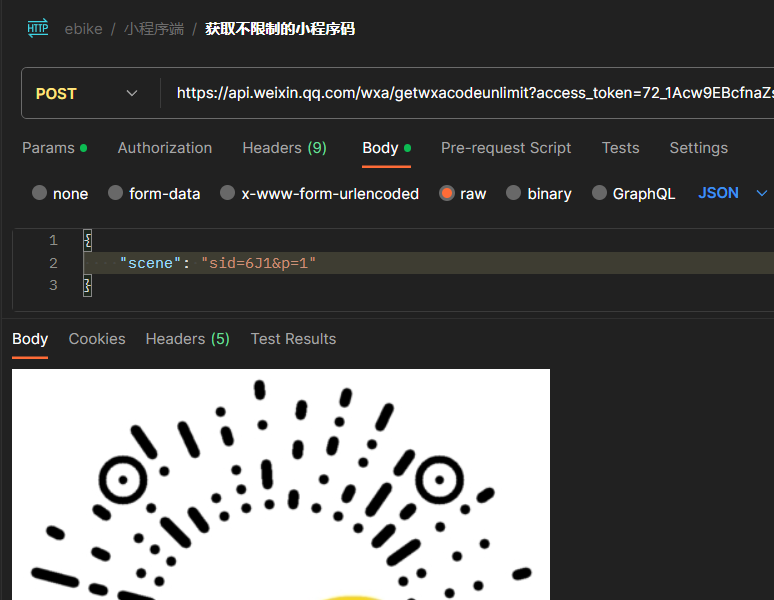The height and width of the screenshot is (600, 774).
Task: Show the Test Results tab
Action: (293, 339)
